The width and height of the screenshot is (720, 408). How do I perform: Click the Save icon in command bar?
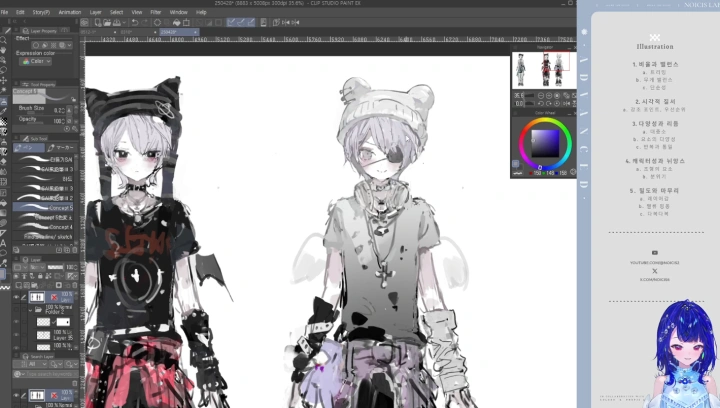(x=117, y=22)
